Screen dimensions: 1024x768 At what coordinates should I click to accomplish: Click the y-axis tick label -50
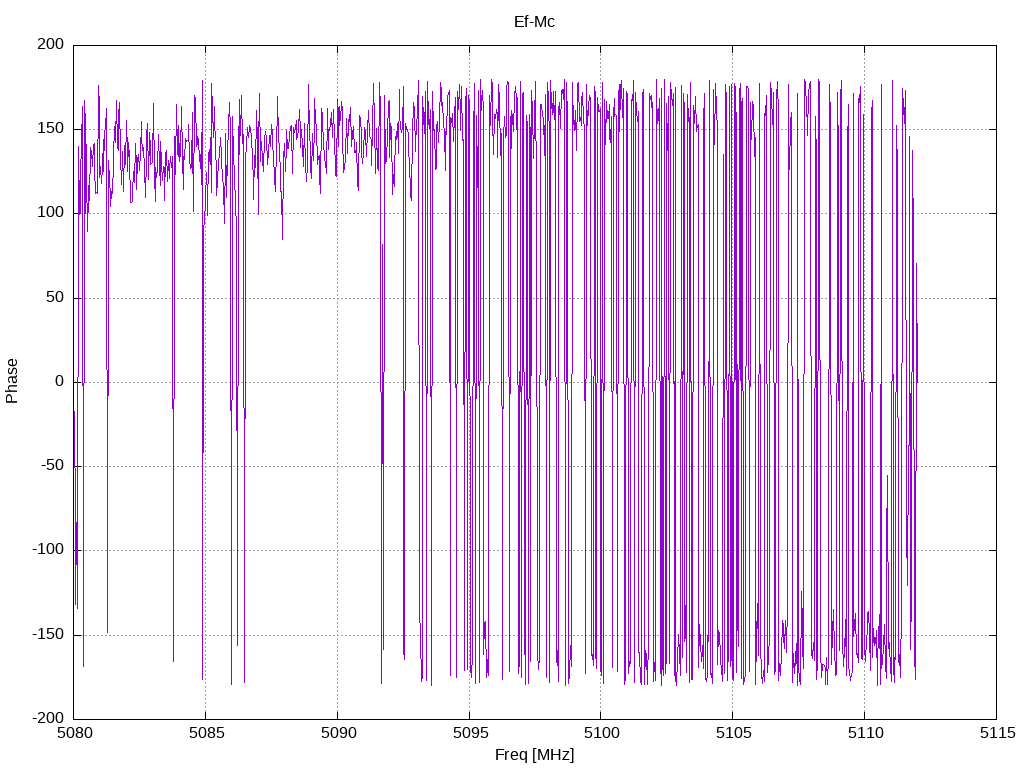[x=52, y=466]
